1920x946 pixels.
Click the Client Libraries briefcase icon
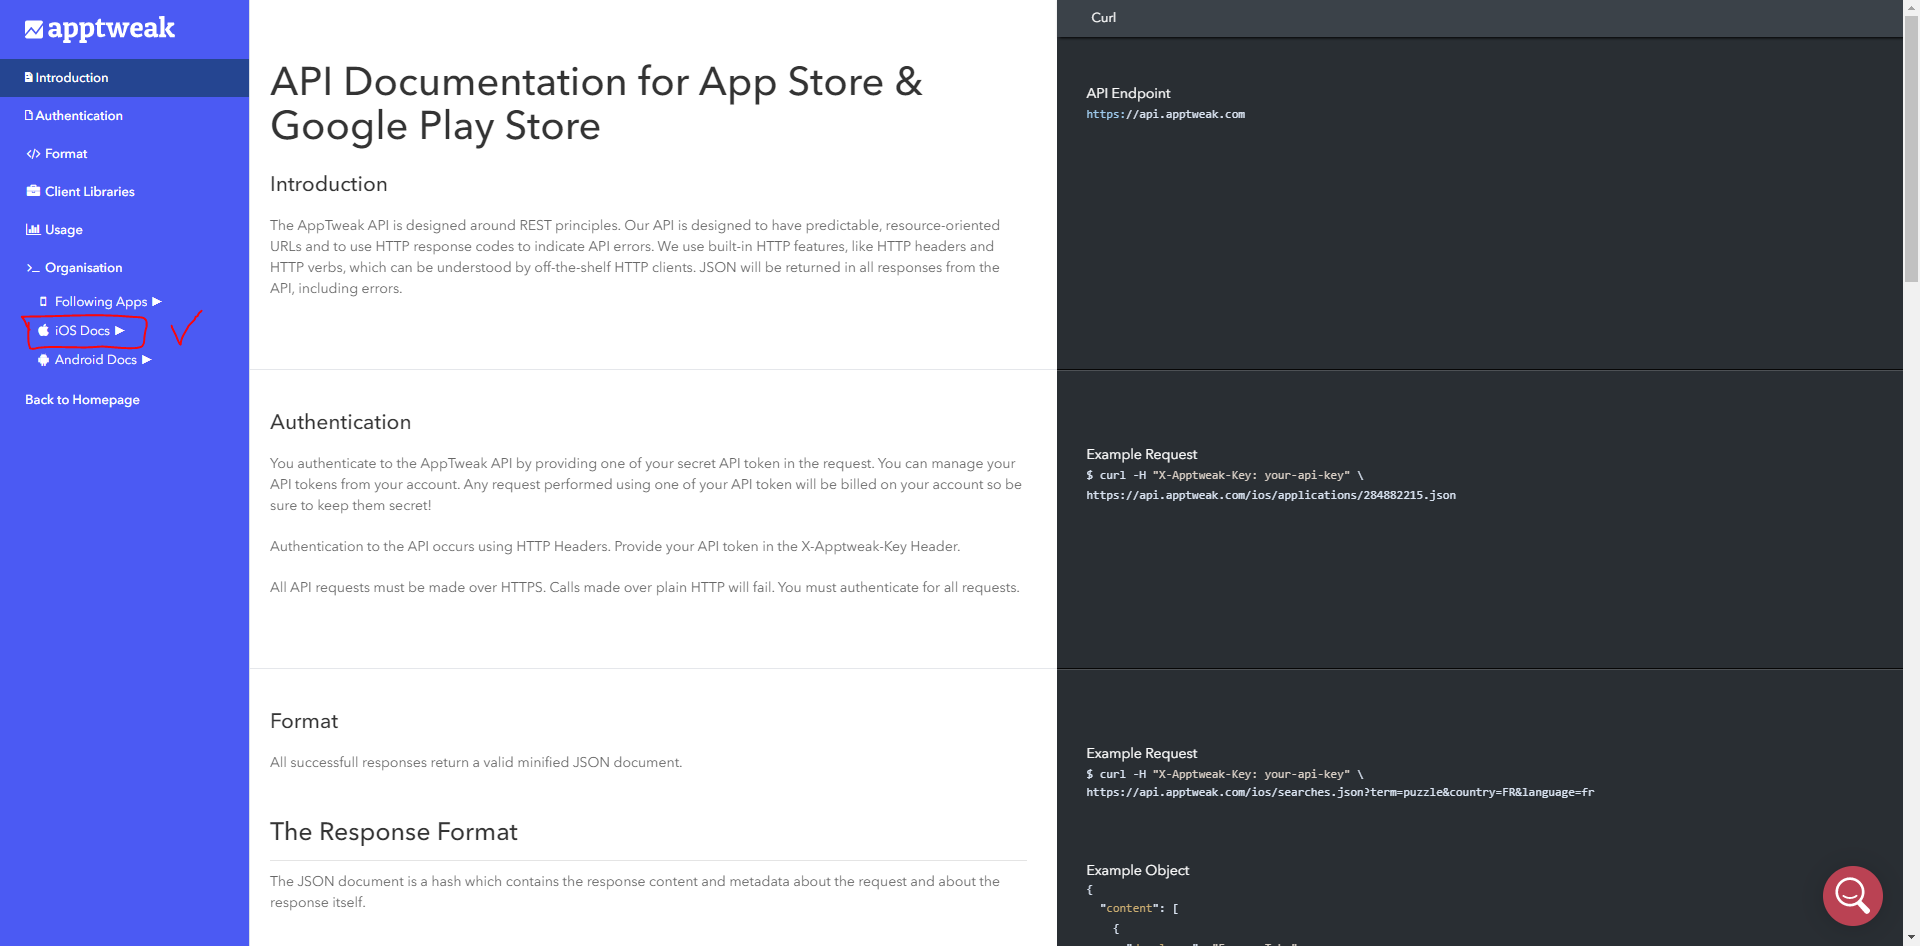(33, 191)
